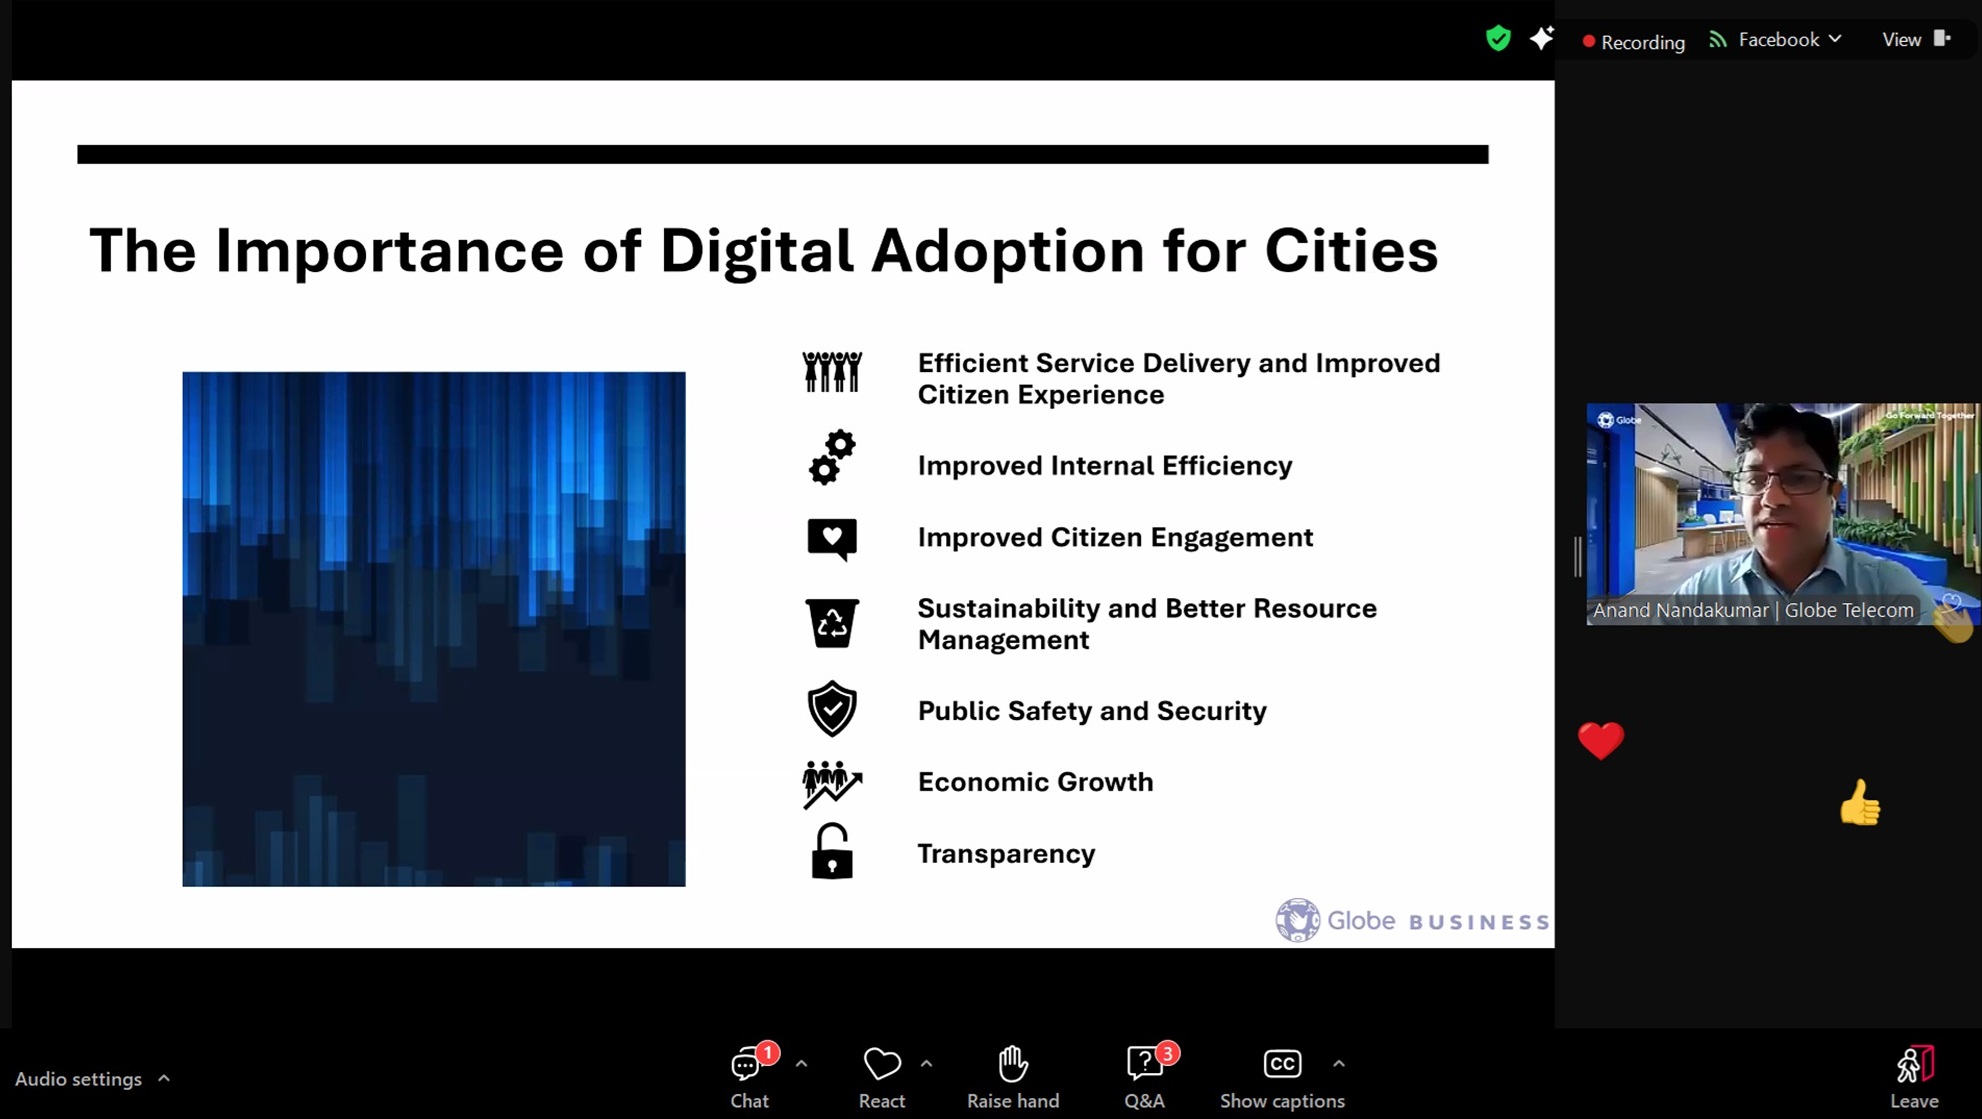Click the live stream signal icon

pyautogui.click(x=1718, y=40)
